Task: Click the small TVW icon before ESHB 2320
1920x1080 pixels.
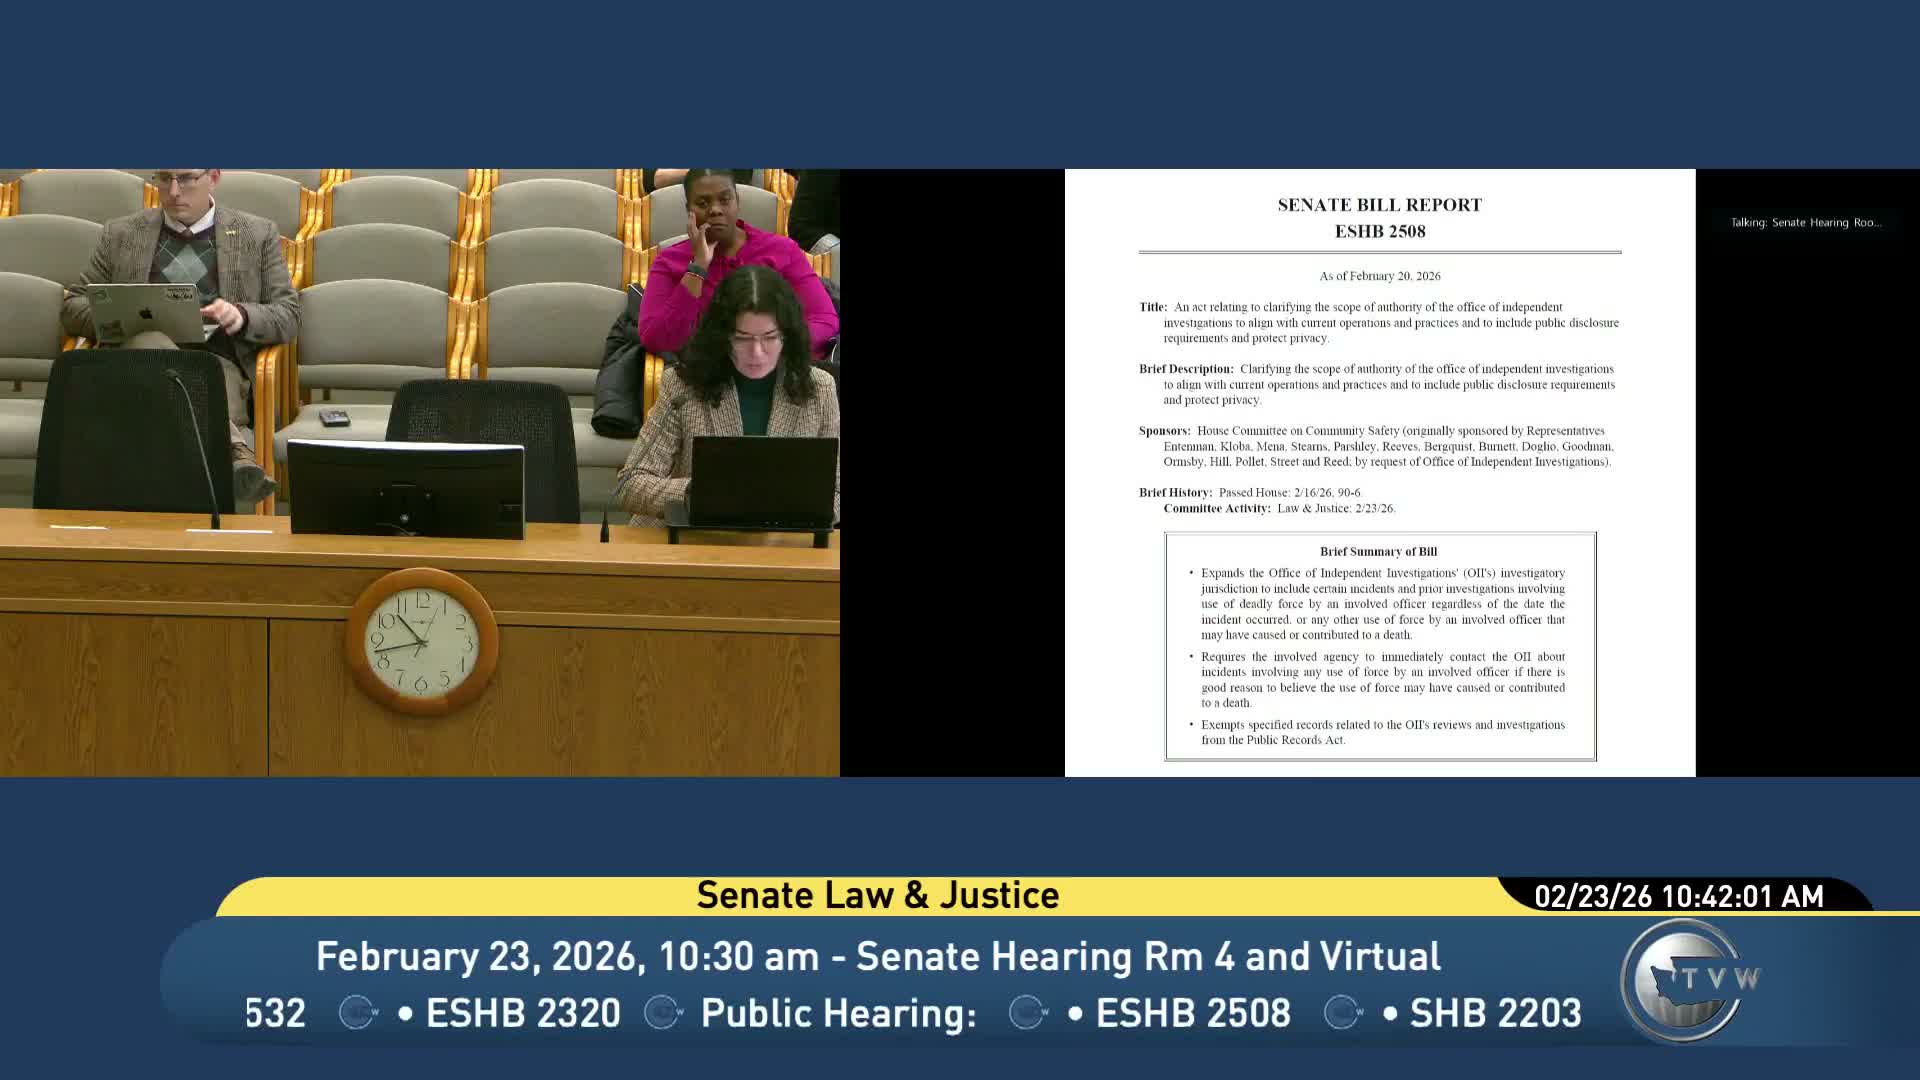Action: pos(358,1012)
